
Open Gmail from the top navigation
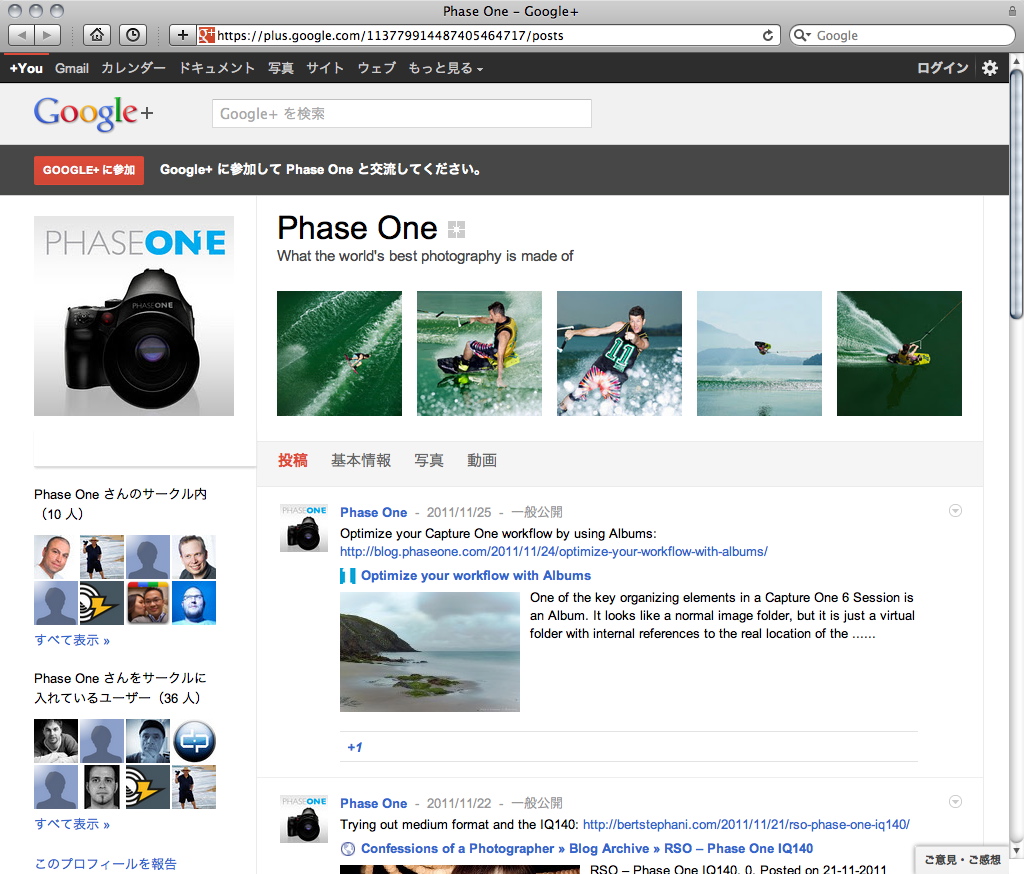71,67
